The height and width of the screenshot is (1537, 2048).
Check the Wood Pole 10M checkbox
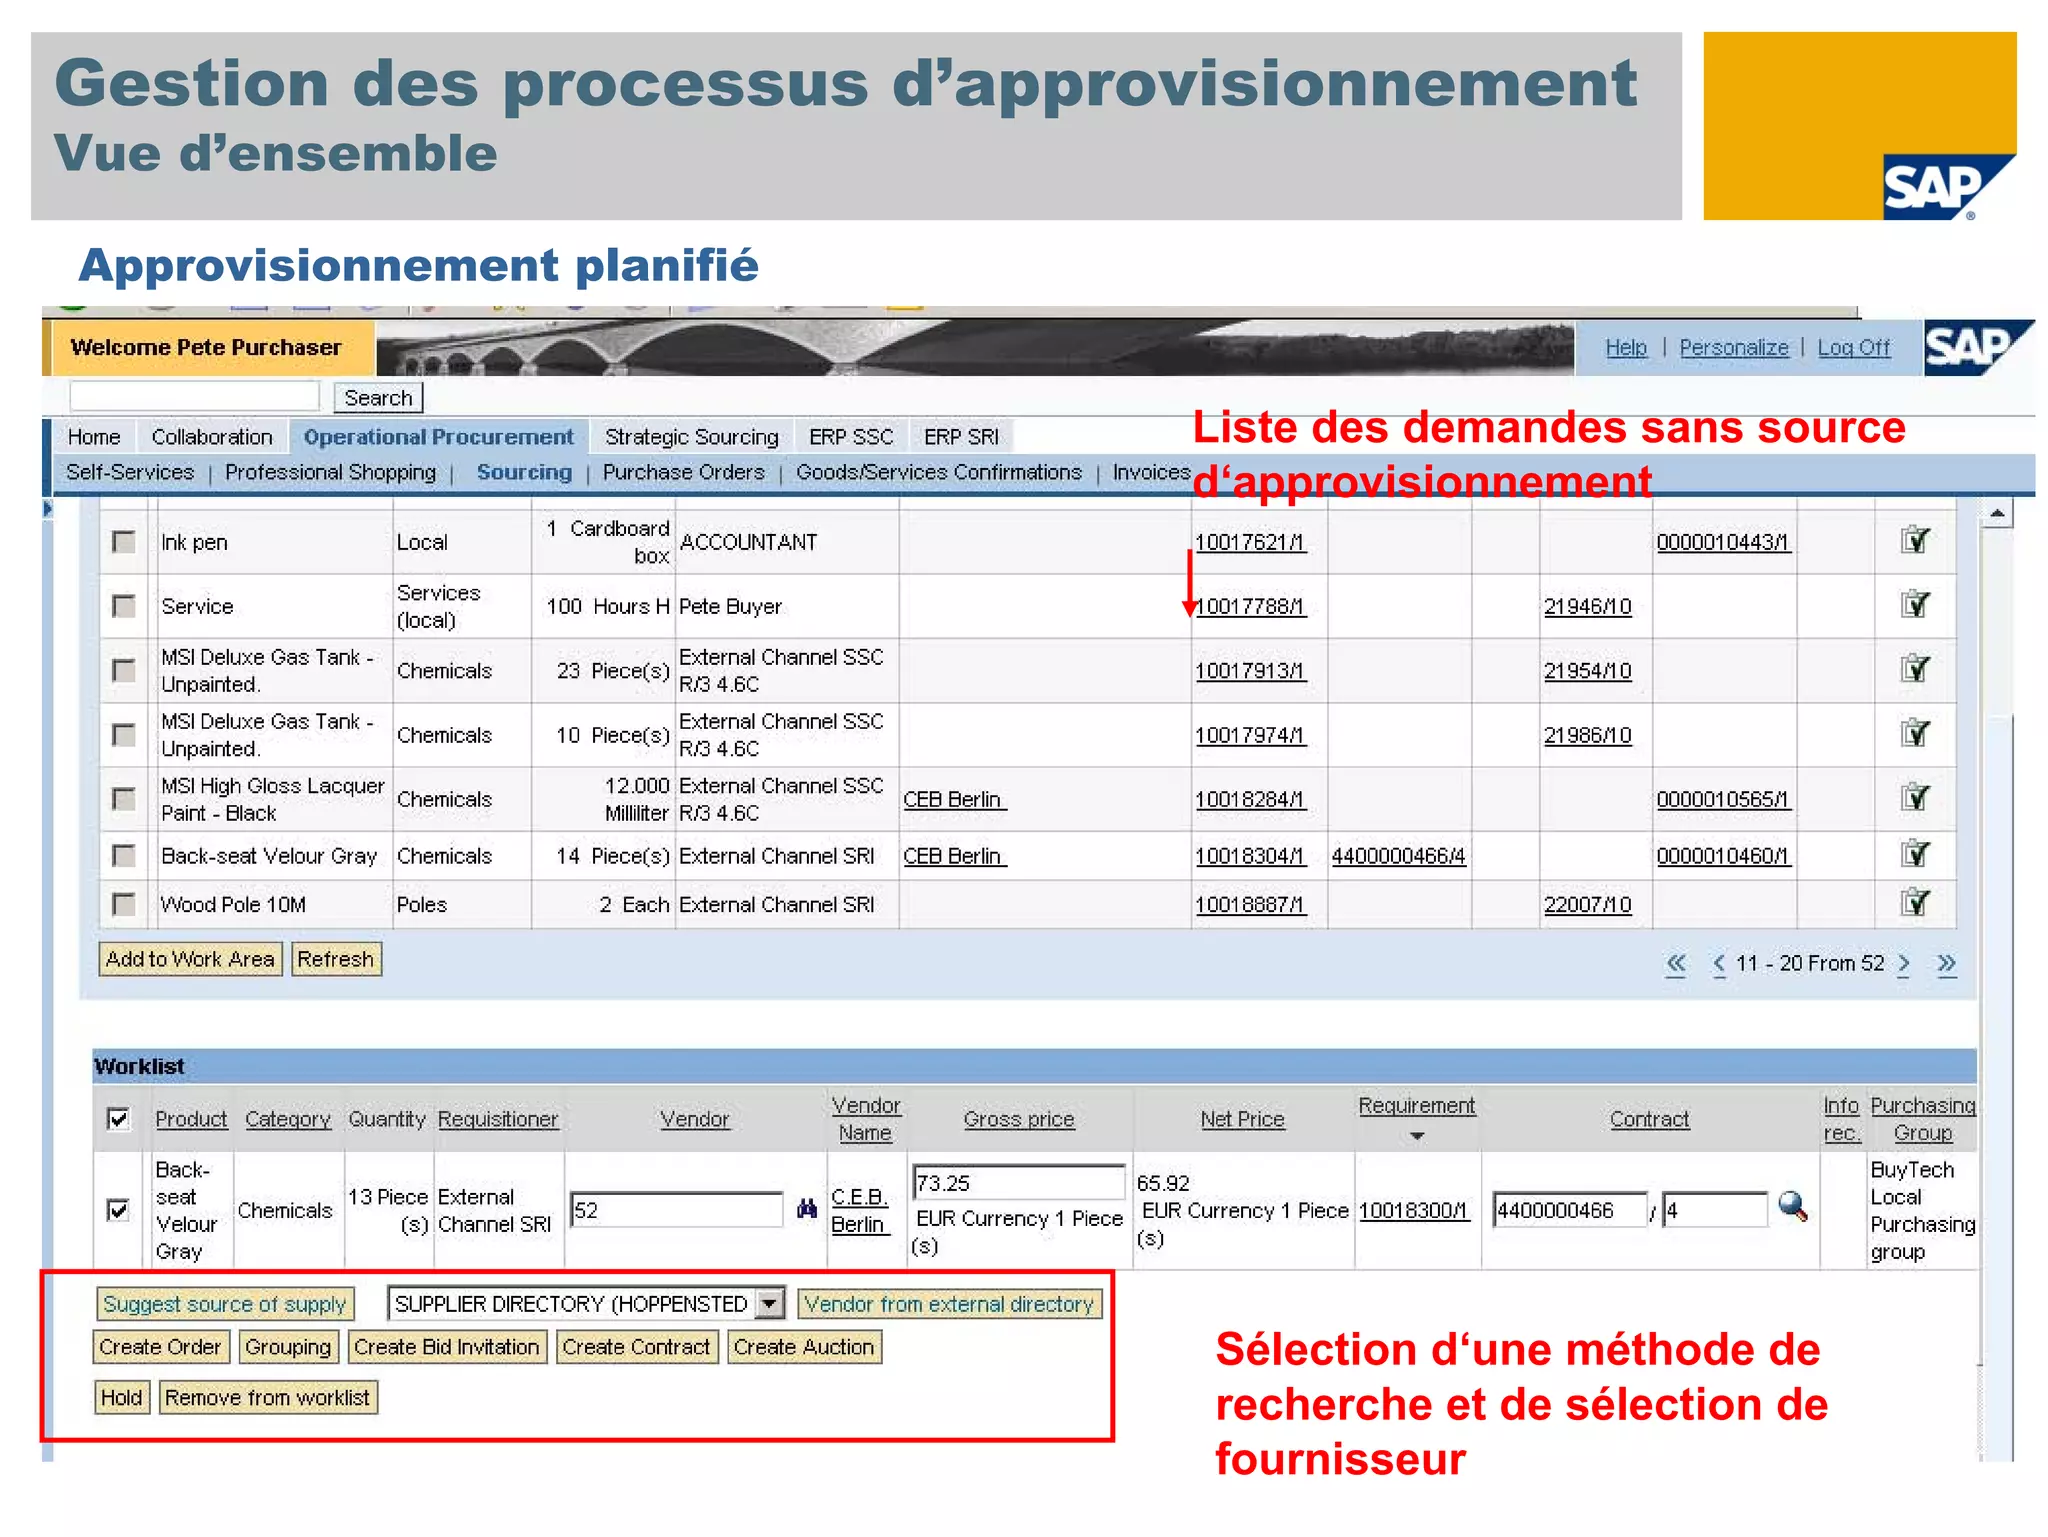tap(124, 904)
